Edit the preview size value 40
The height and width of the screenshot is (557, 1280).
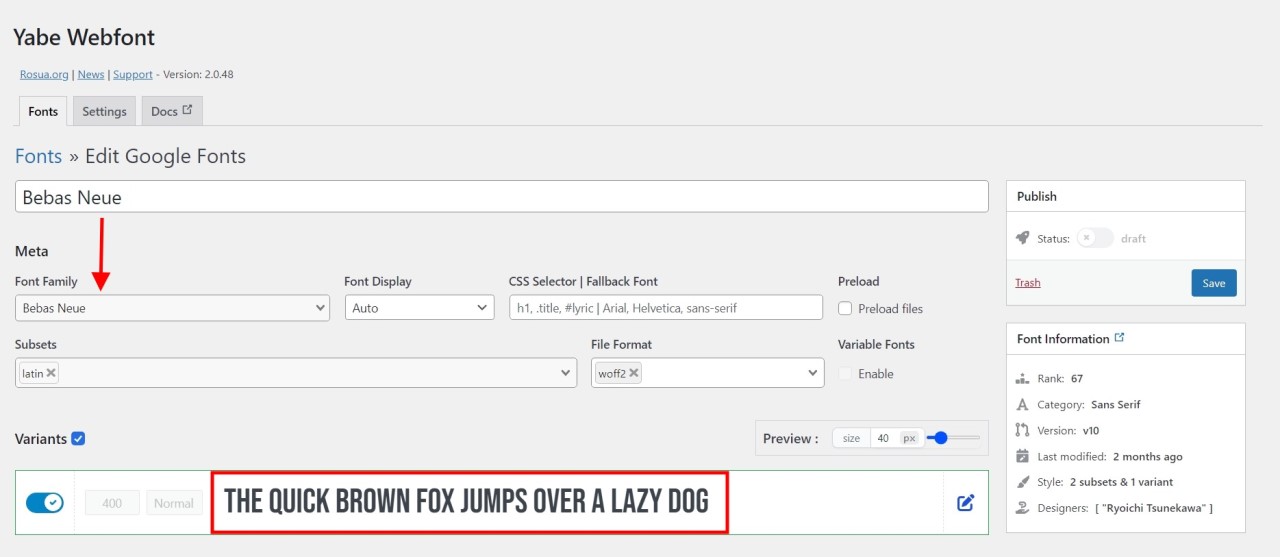tap(883, 438)
